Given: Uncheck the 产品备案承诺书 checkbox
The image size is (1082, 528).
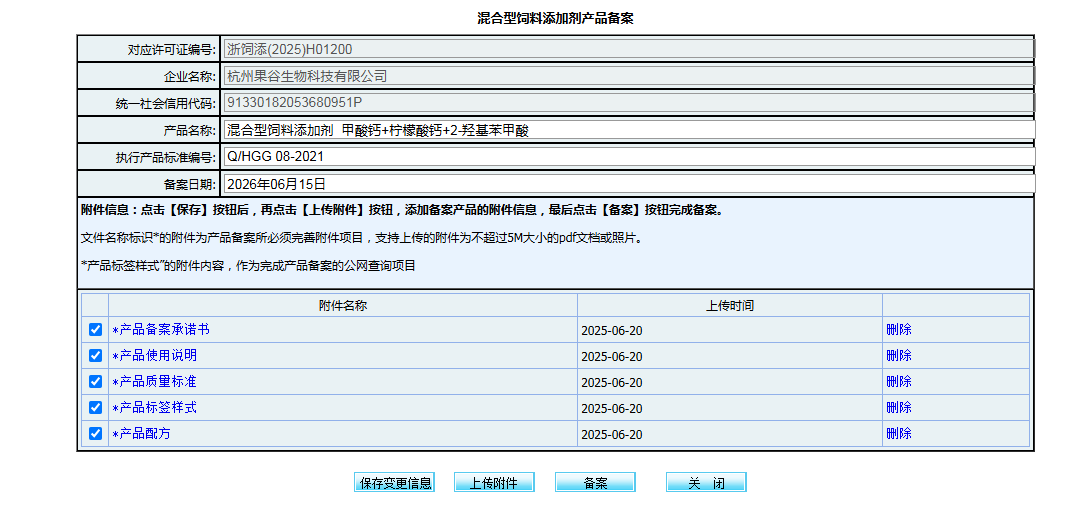Looking at the screenshot, I should pos(95,330).
